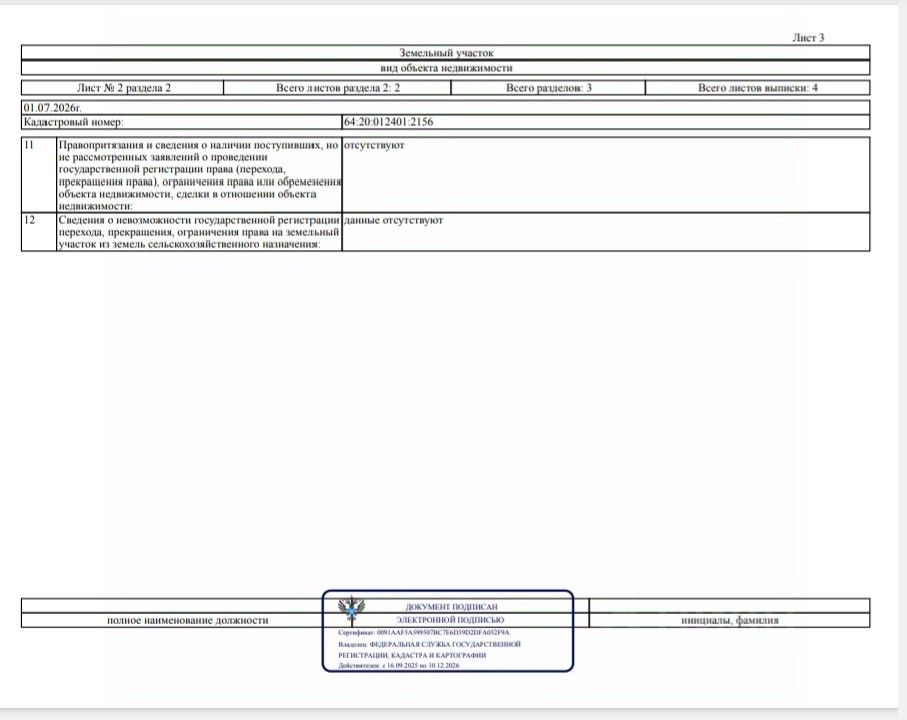Image resolution: width=907 pixels, height=720 pixels.
Task: Click the 'Правопритязания и сведения' description text
Action: coord(199,175)
